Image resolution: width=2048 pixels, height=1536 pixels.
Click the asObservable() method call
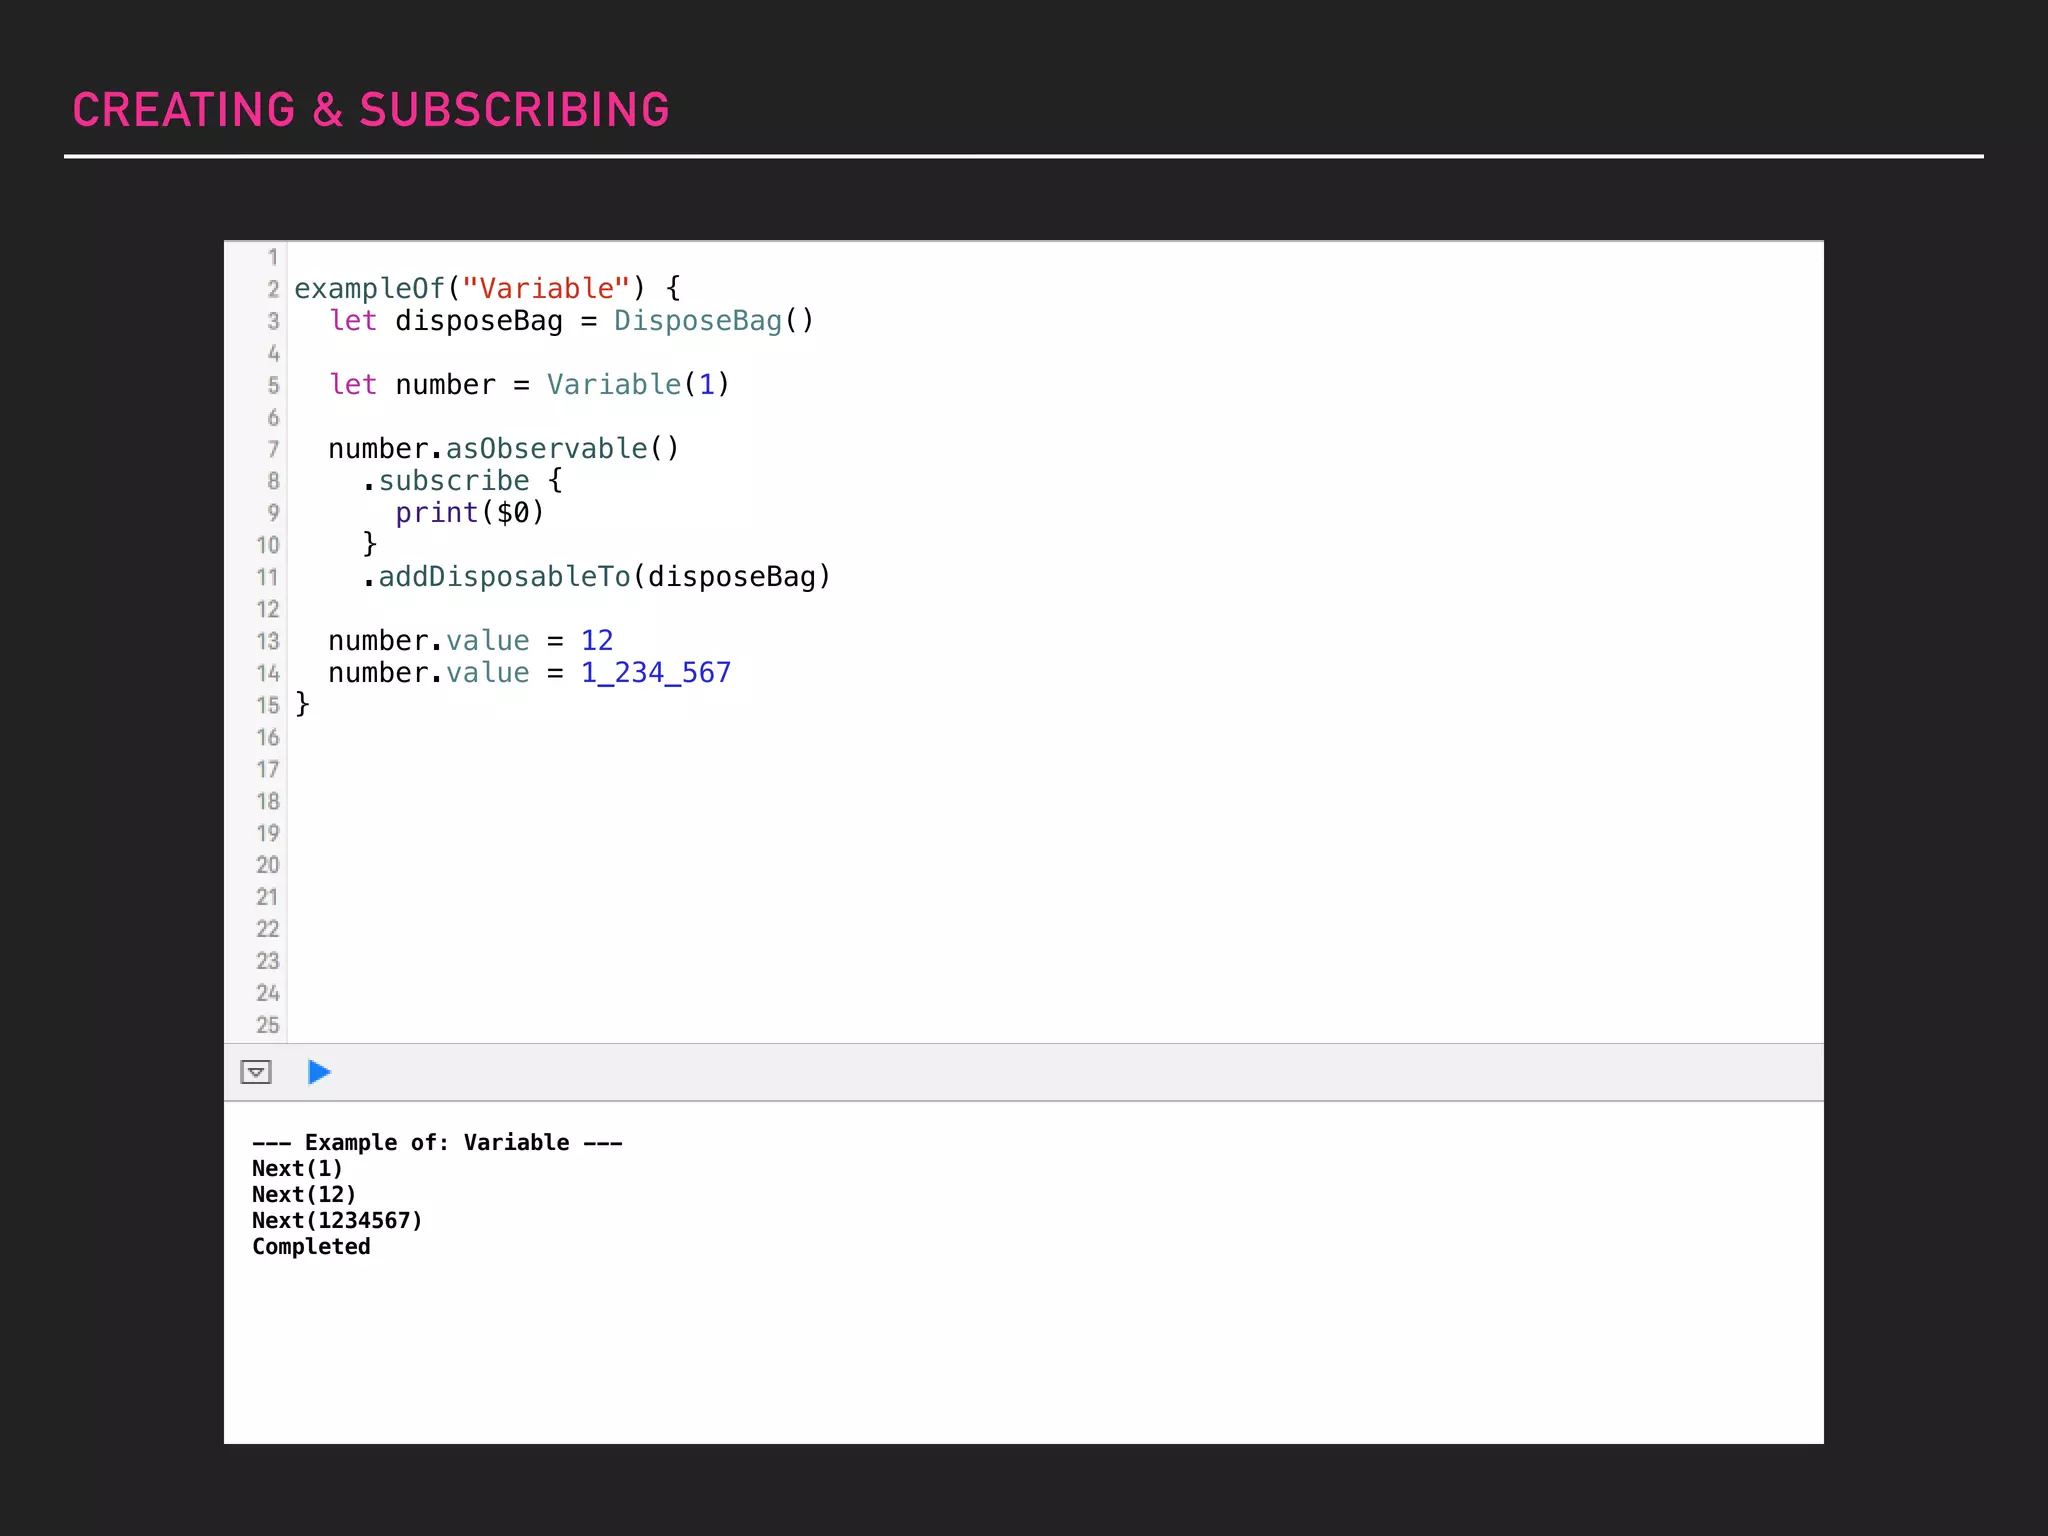pos(561,449)
